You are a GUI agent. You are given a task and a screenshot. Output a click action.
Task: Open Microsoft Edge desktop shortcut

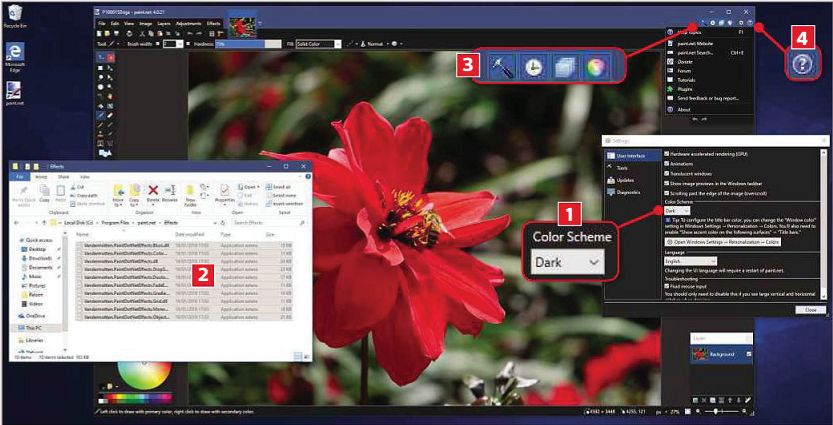coord(15,56)
